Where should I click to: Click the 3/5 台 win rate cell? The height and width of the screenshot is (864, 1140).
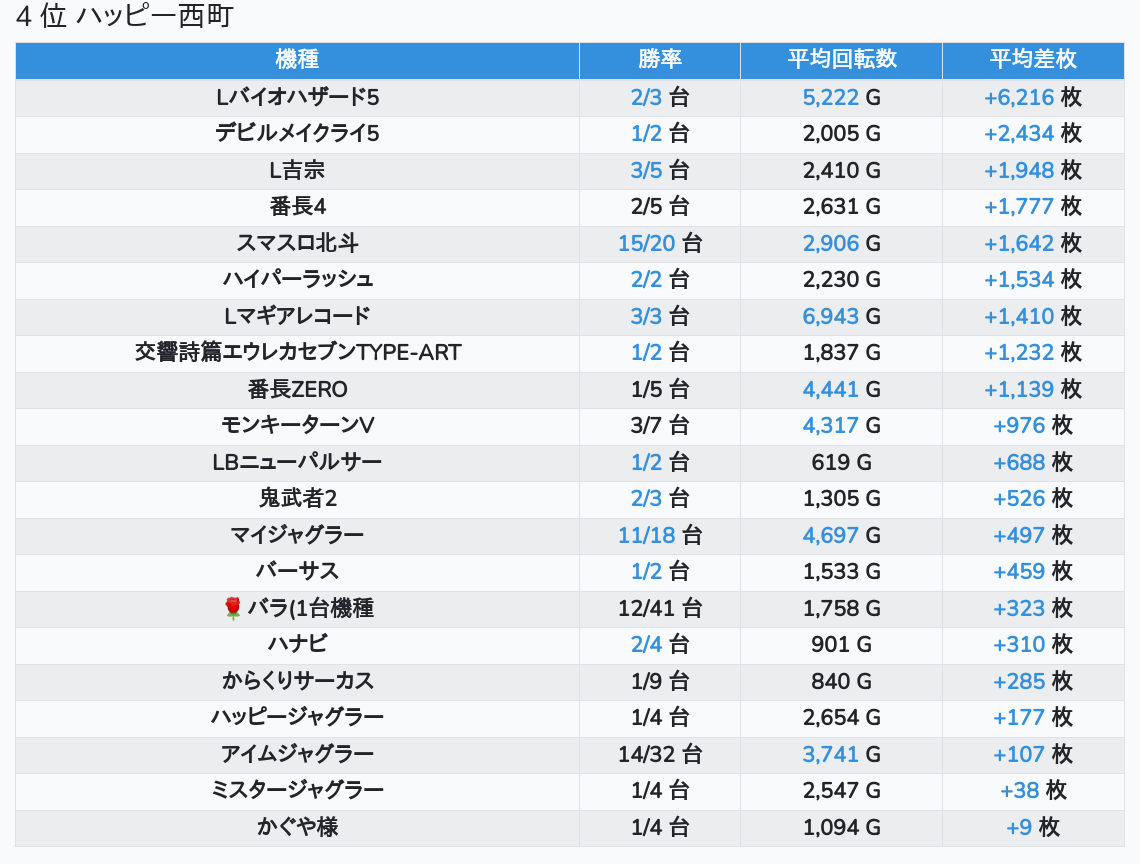[659, 170]
